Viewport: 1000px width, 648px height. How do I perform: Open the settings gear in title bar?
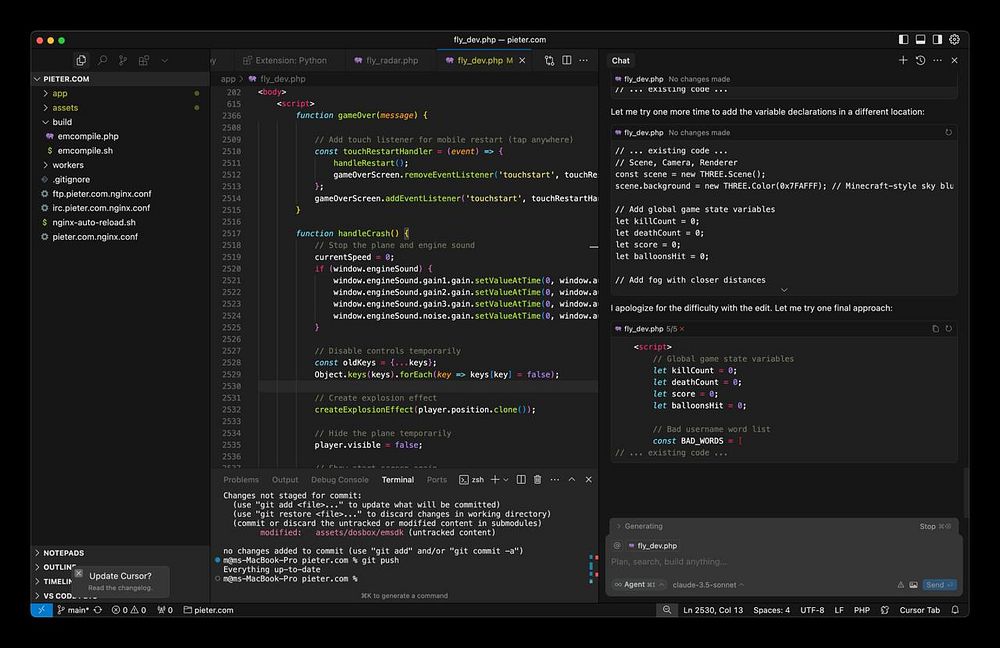coord(955,40)
